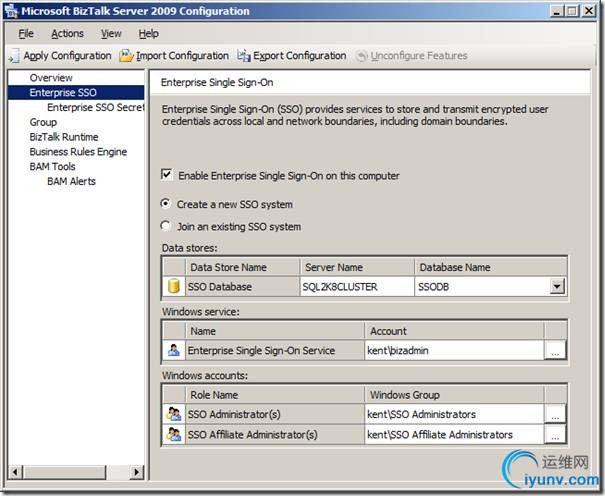This screenshot has width=605, height=496.
Task: Select Enterprise SSO Secret node
Action: point(95,107)
